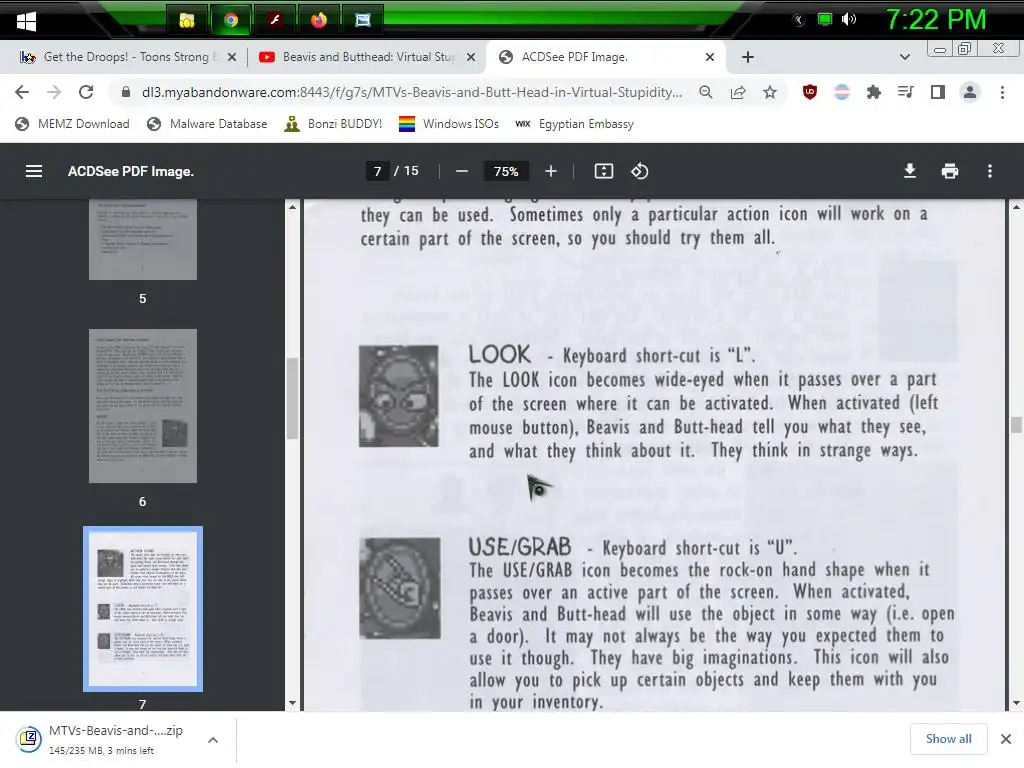Click the MTVs-Beavis-and zip download item
The width and height of the screenshot is (1024, 768).
click(x=104, y=739)
